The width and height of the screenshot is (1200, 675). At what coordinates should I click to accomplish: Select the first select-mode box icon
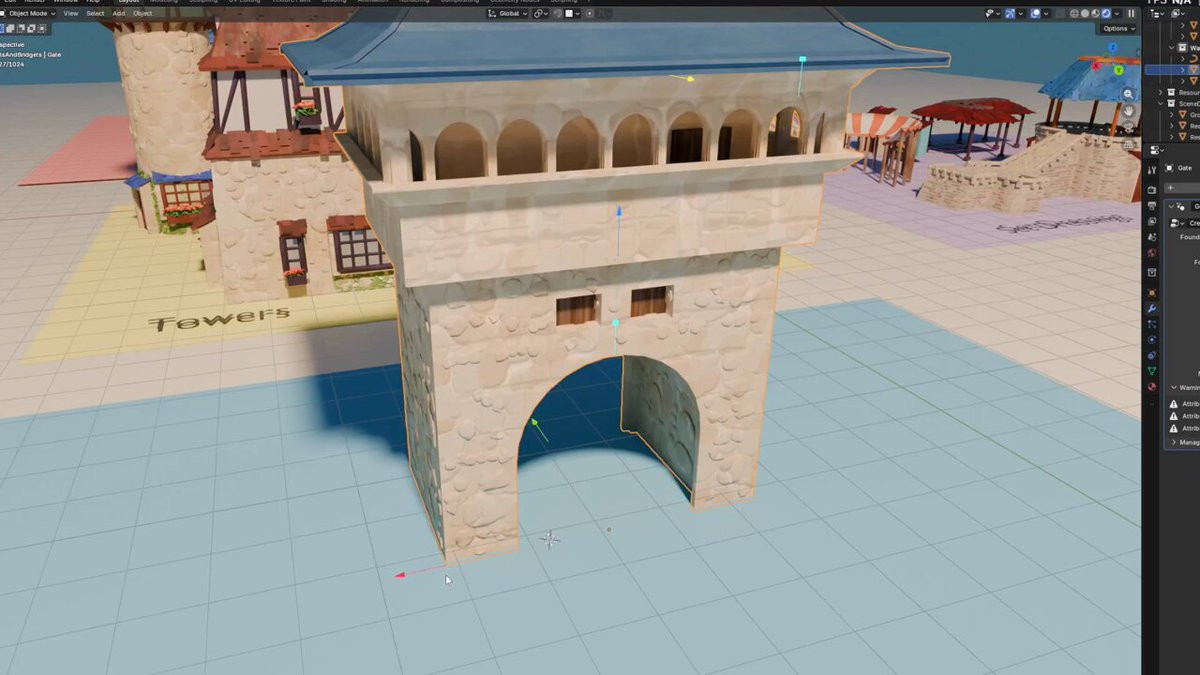[x=3, y=29]
